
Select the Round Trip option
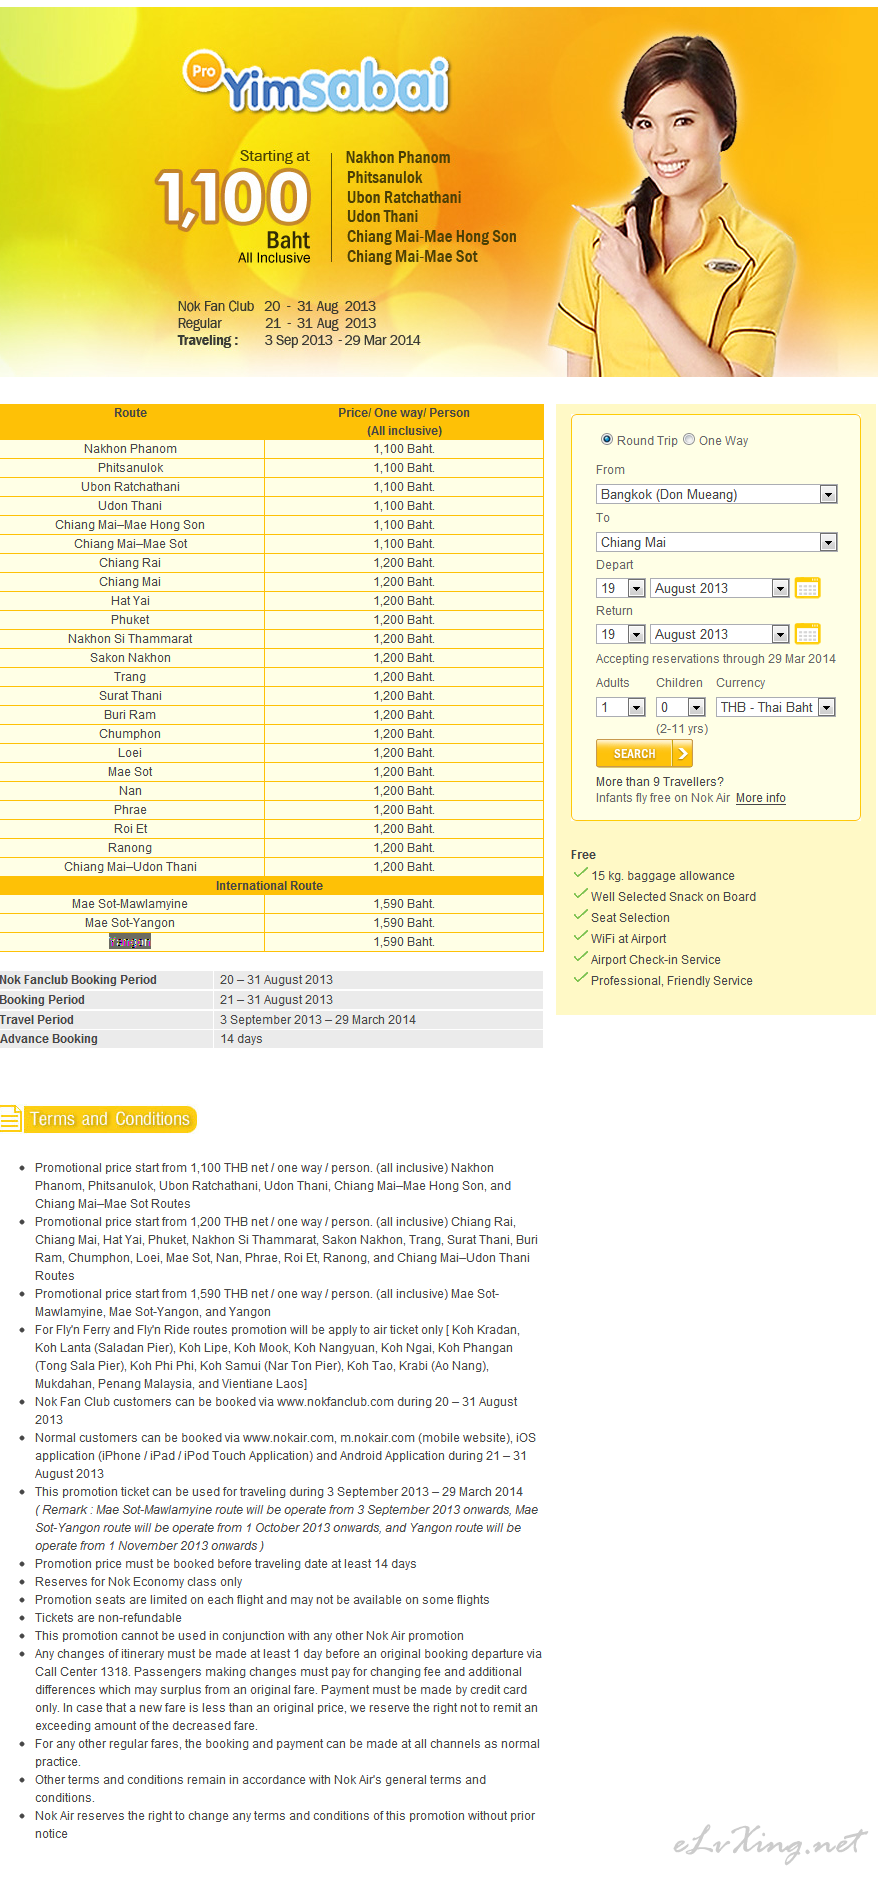(x=607, y=439)
